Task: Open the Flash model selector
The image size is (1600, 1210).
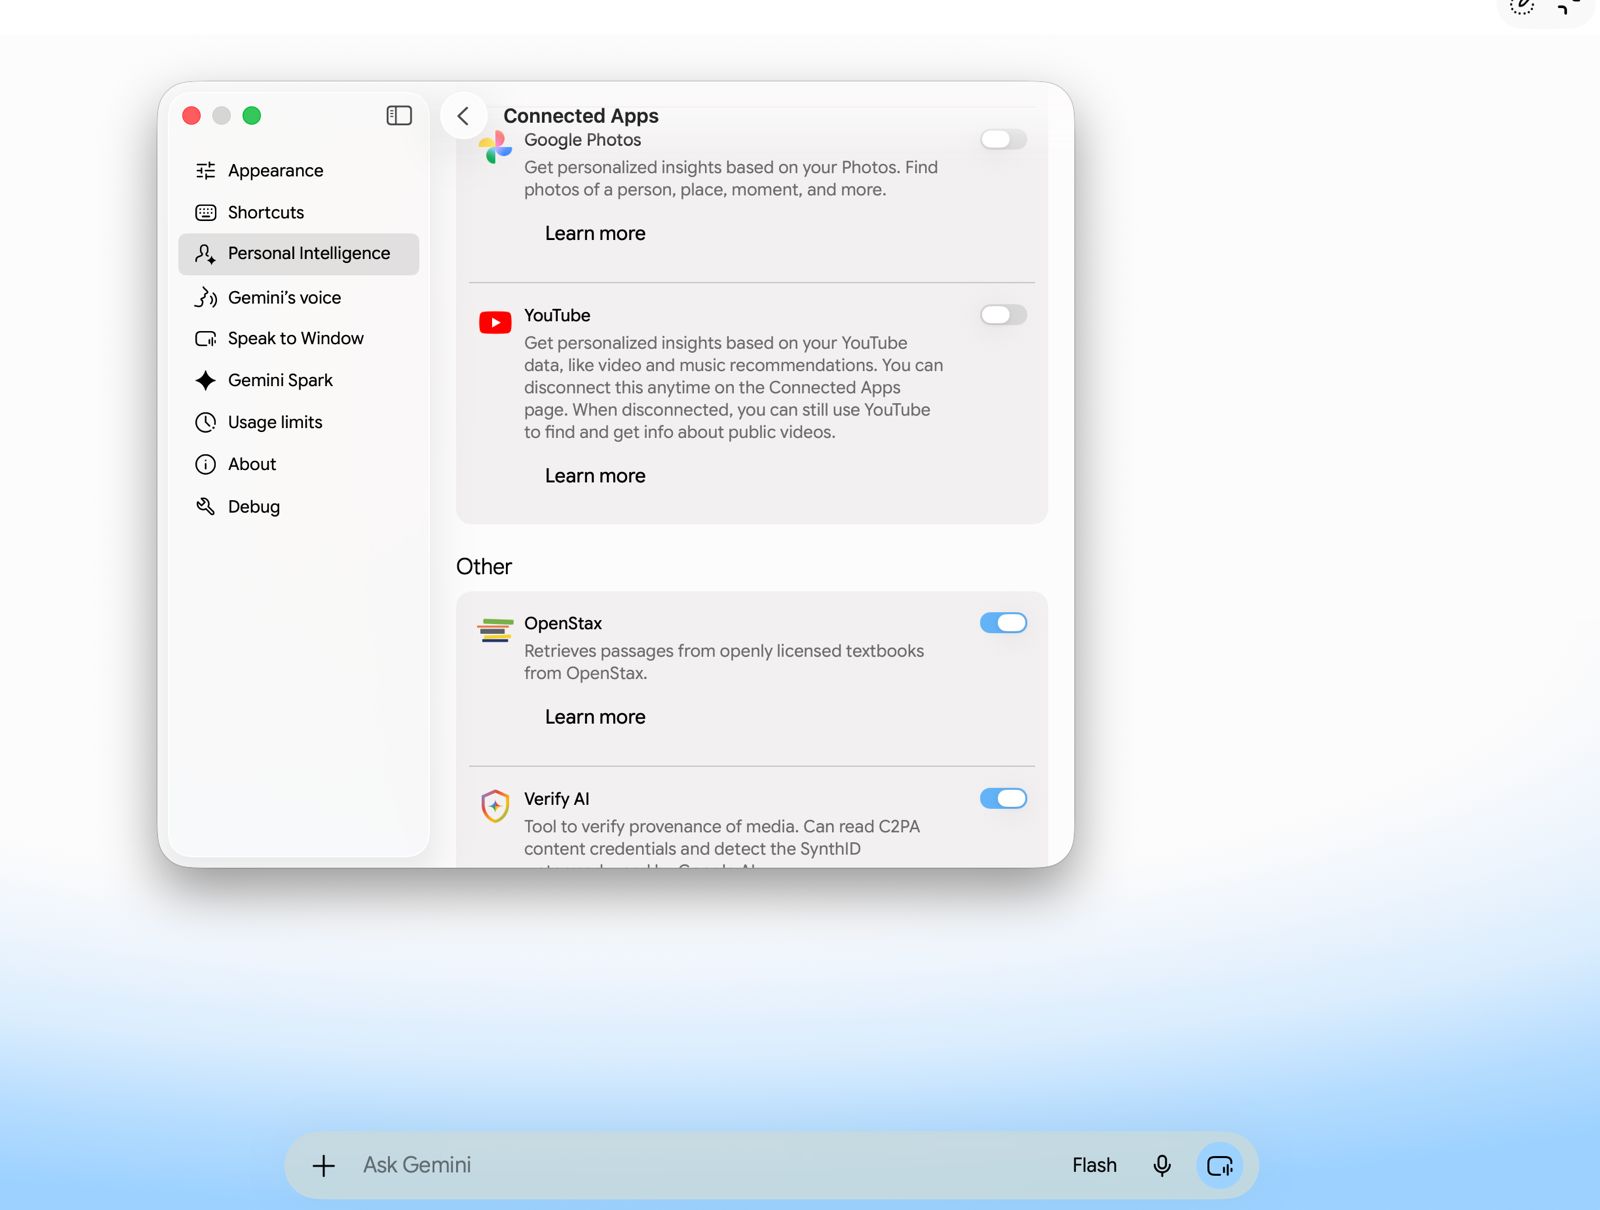Action: tap(1094, 1166)
